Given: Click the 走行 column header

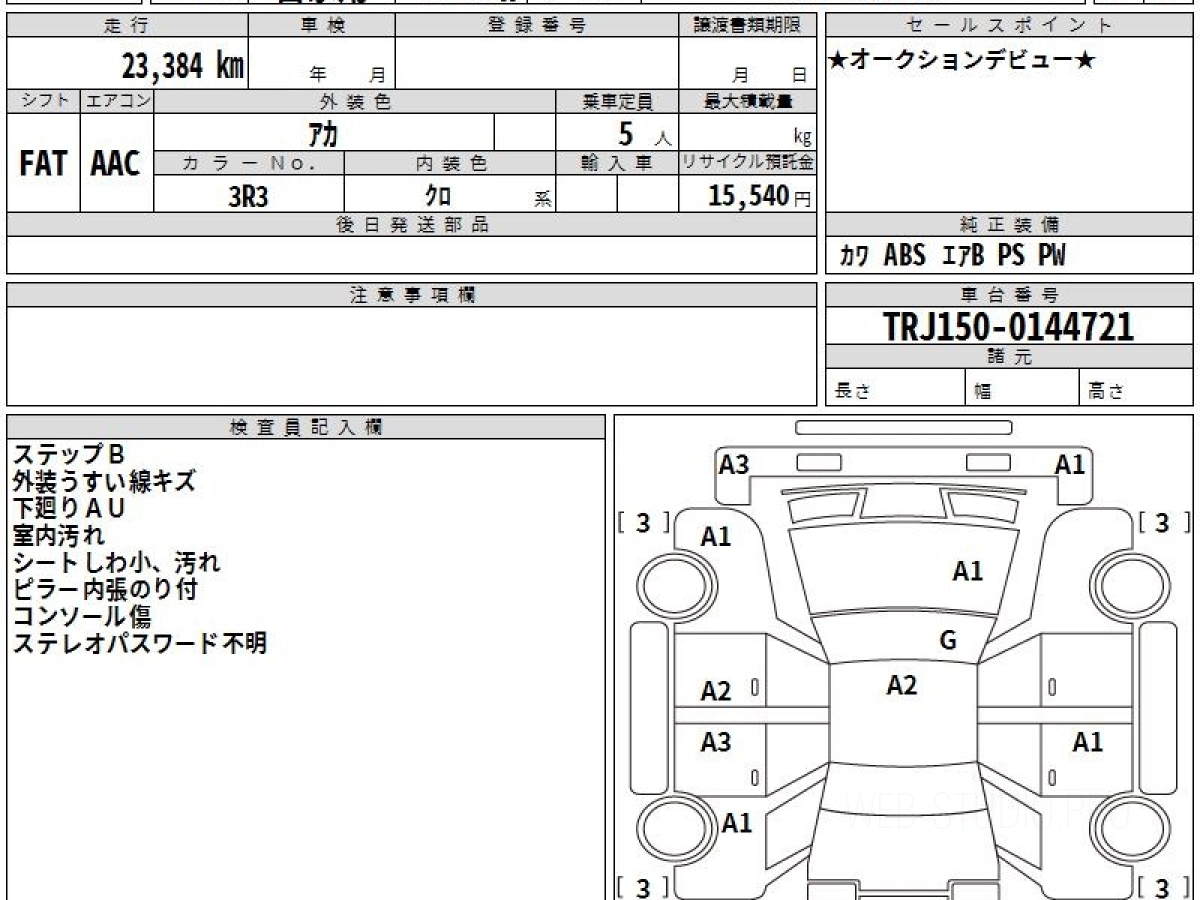Looking at the screenshot, I should (127, 26).
